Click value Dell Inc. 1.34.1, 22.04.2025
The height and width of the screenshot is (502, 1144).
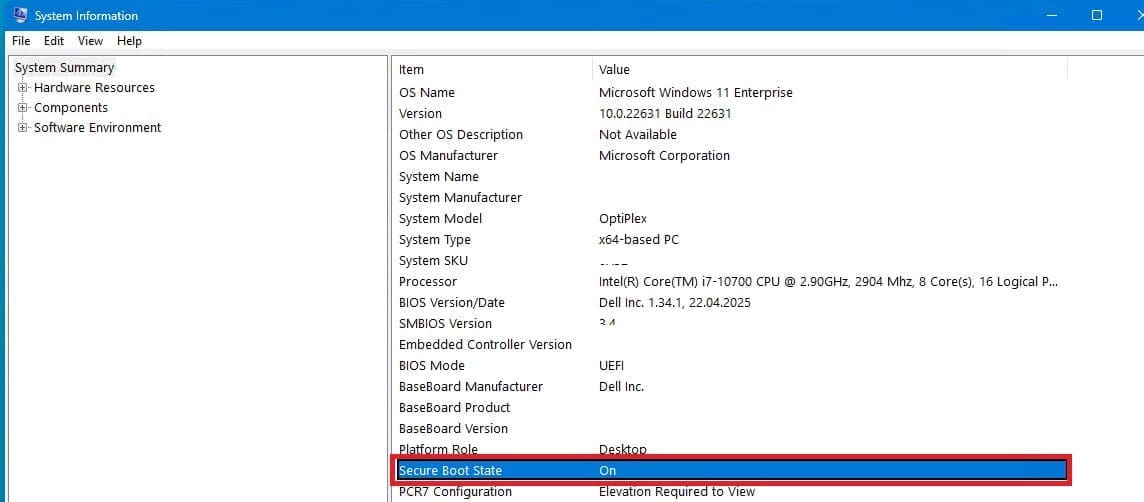click(x=674, y=303)
